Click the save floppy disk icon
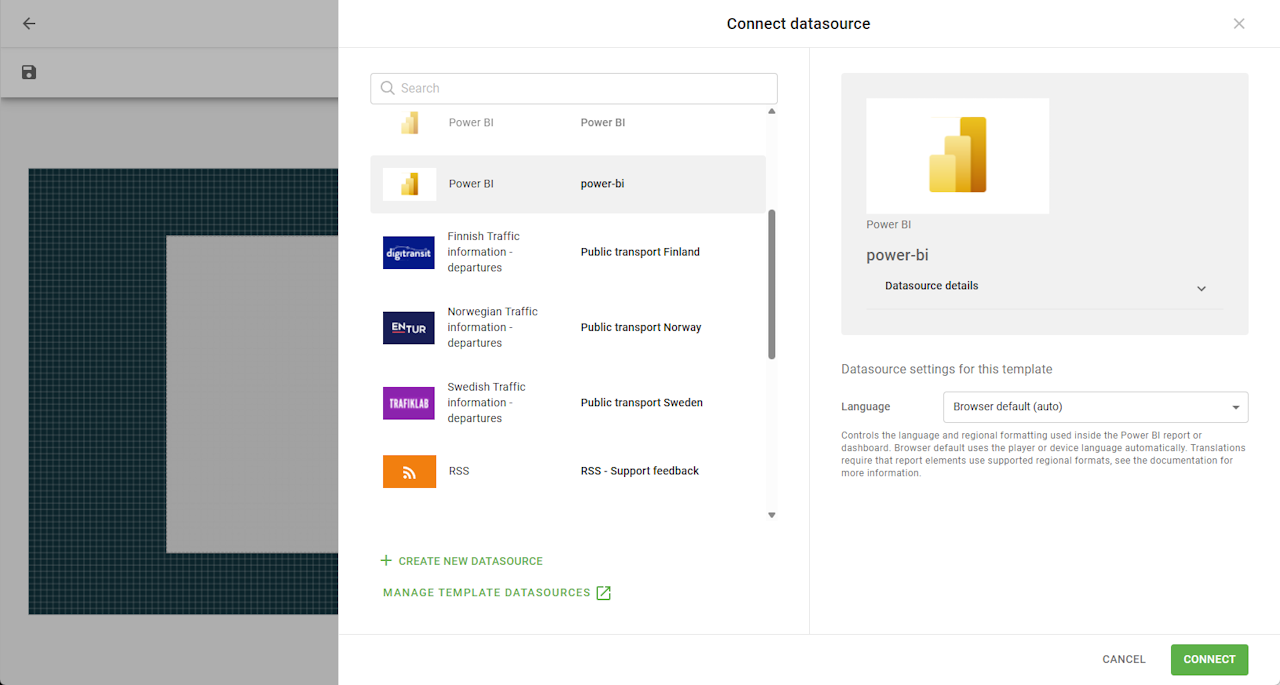The image size is (1280, 685). click(29, 72)
